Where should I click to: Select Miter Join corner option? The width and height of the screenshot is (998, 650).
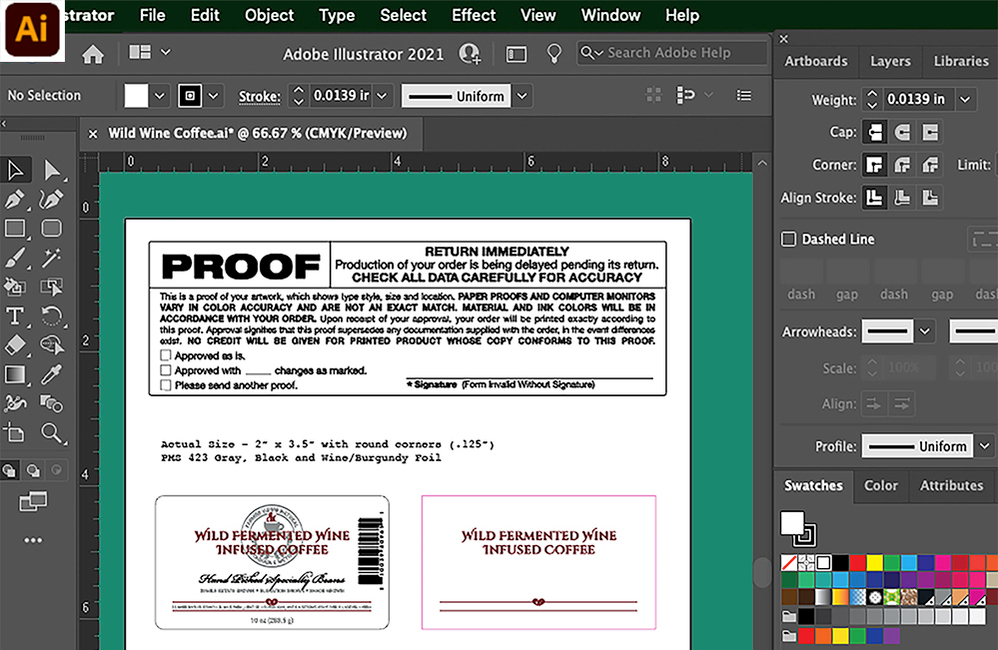click(x=875, y=166)
